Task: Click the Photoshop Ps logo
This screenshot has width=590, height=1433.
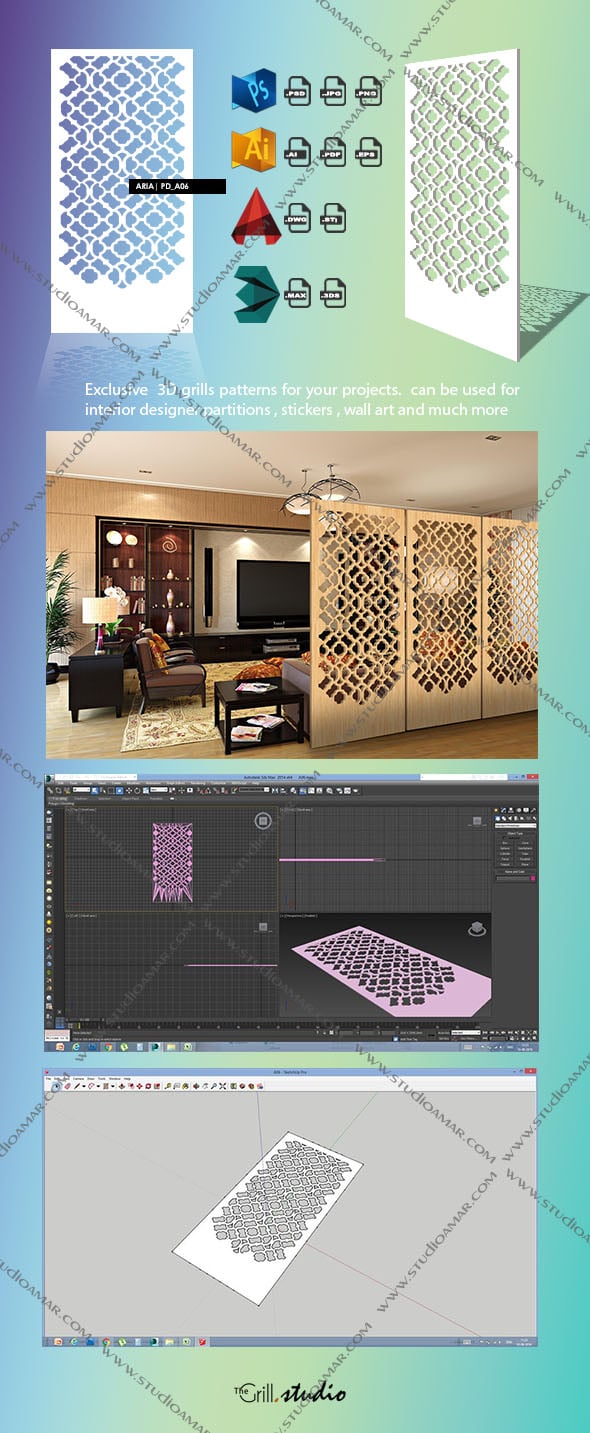Action: point(252,92)
